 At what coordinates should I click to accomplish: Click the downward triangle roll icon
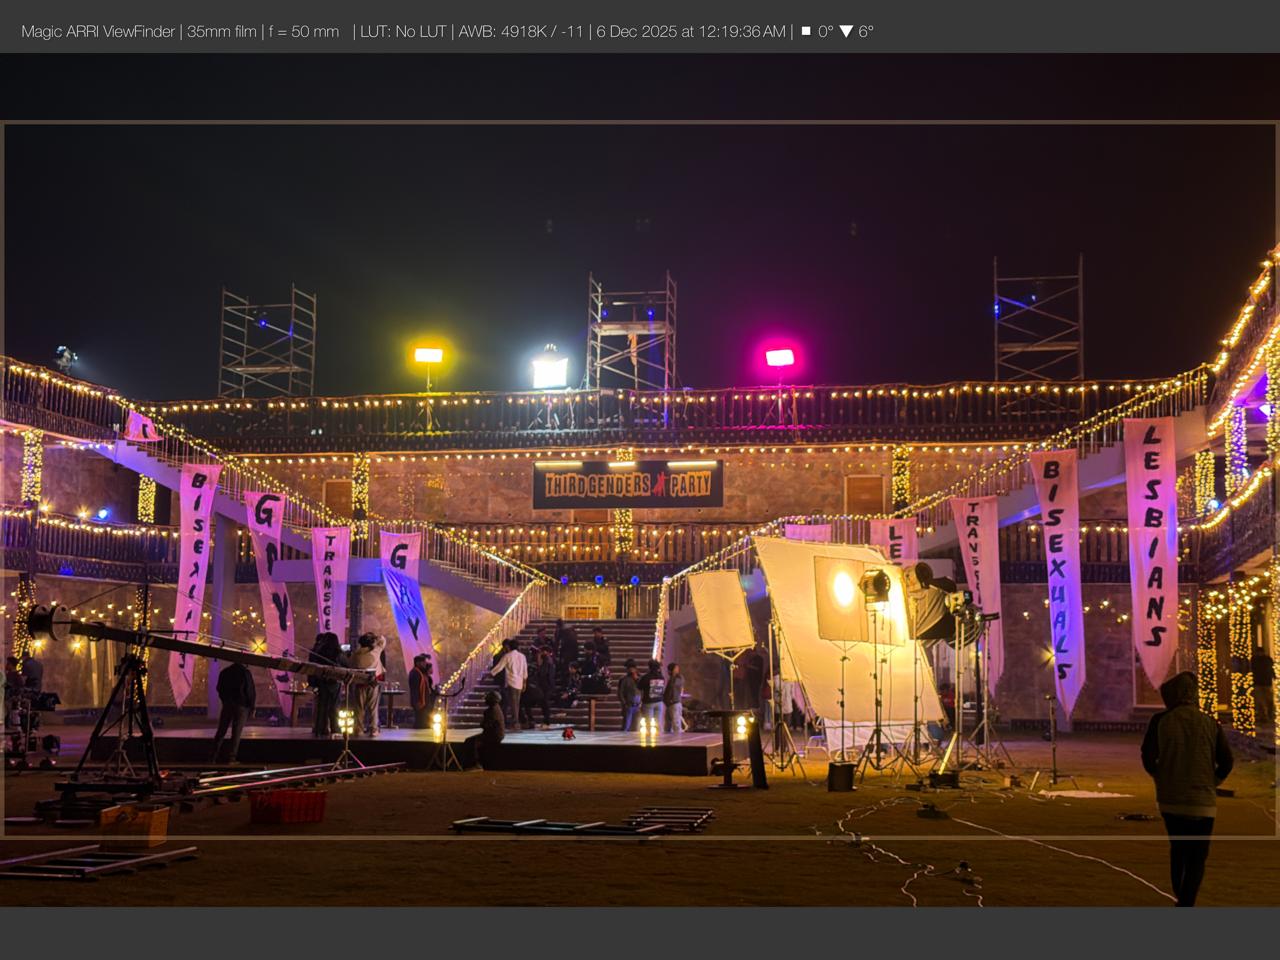pyautogui.click(x=846, y=31)
